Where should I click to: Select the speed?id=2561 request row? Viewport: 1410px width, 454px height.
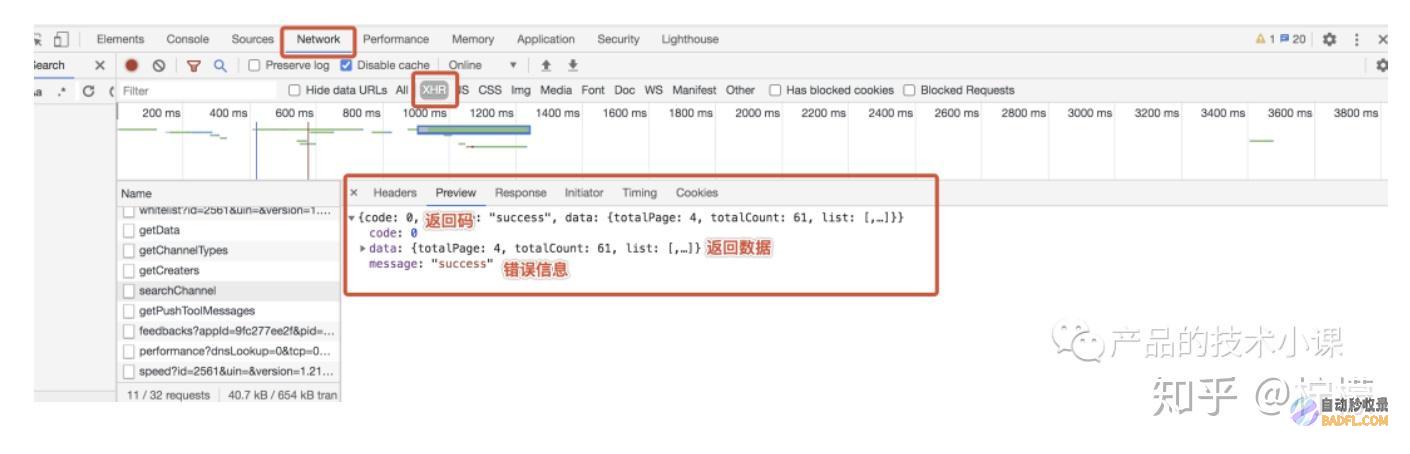point(229,371)
